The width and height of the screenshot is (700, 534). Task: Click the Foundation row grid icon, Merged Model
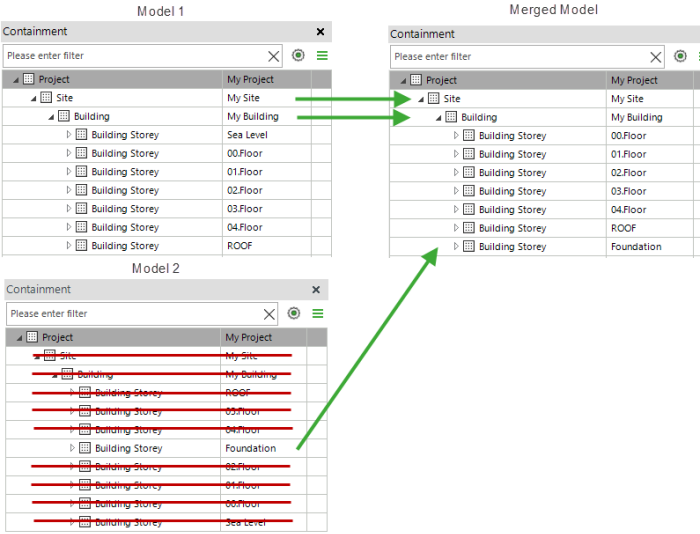[469, 246]
